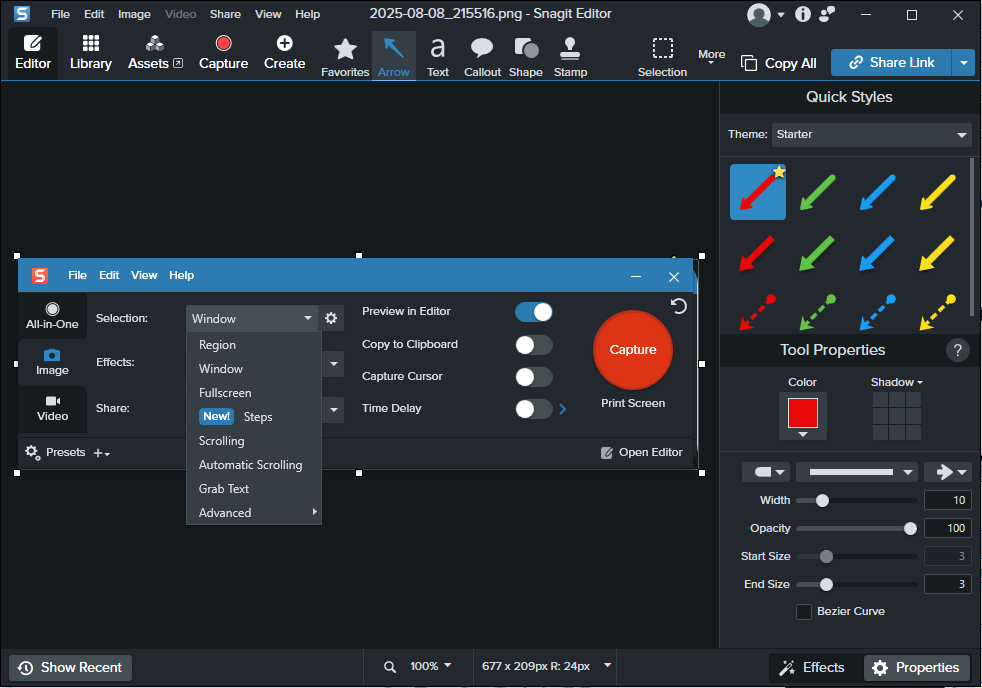
Task: Click the End Size value field
Action: [948, 584]
